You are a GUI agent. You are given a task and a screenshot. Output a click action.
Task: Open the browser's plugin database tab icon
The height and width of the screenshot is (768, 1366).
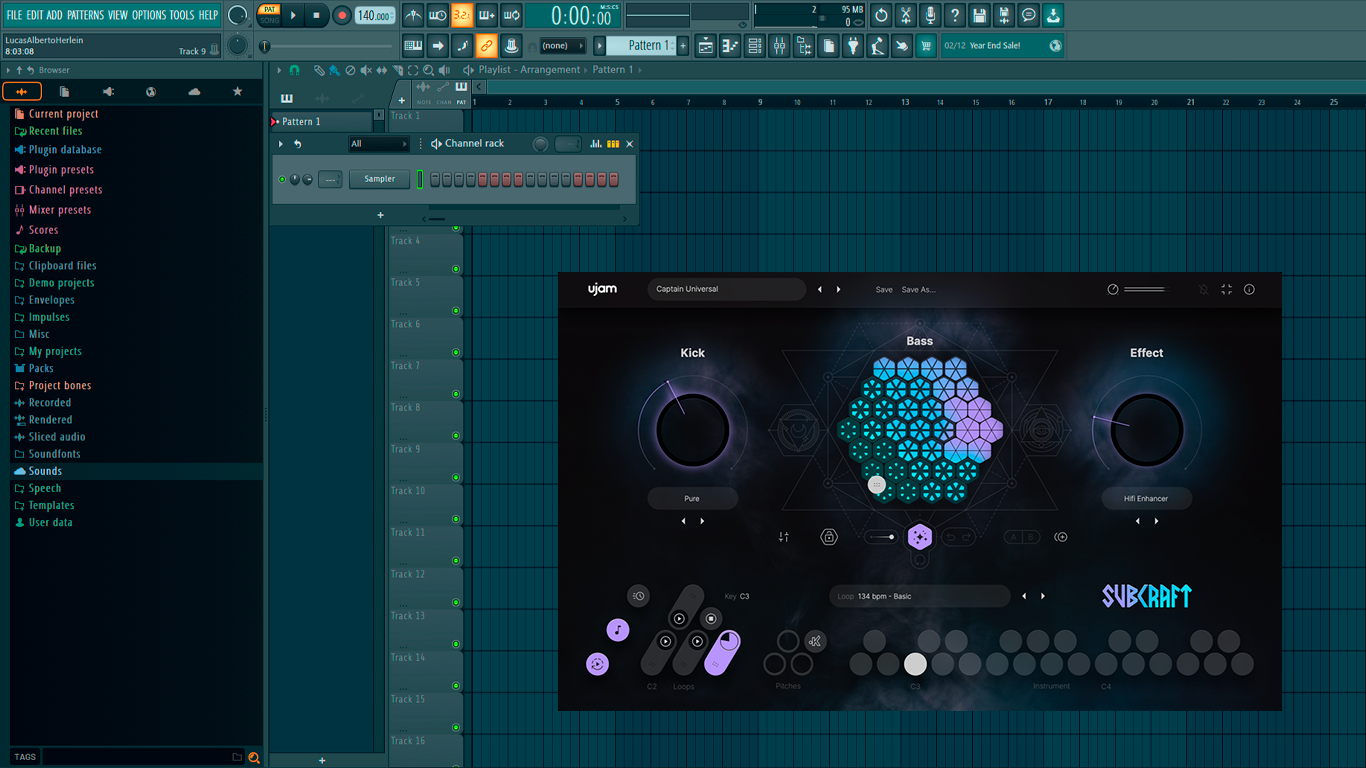click(x=108, y=92)
